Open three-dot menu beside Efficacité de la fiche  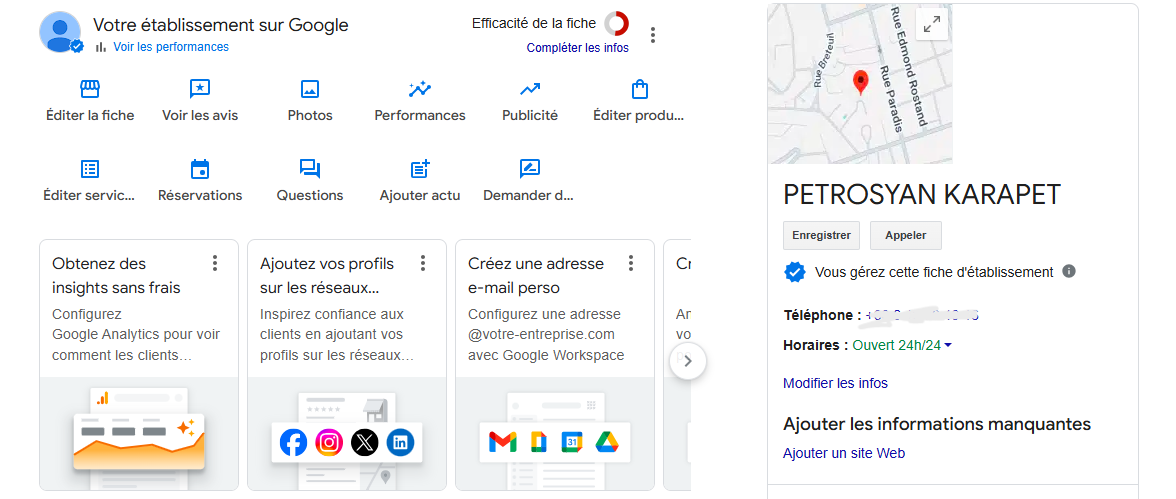click(x=654, y=35)
